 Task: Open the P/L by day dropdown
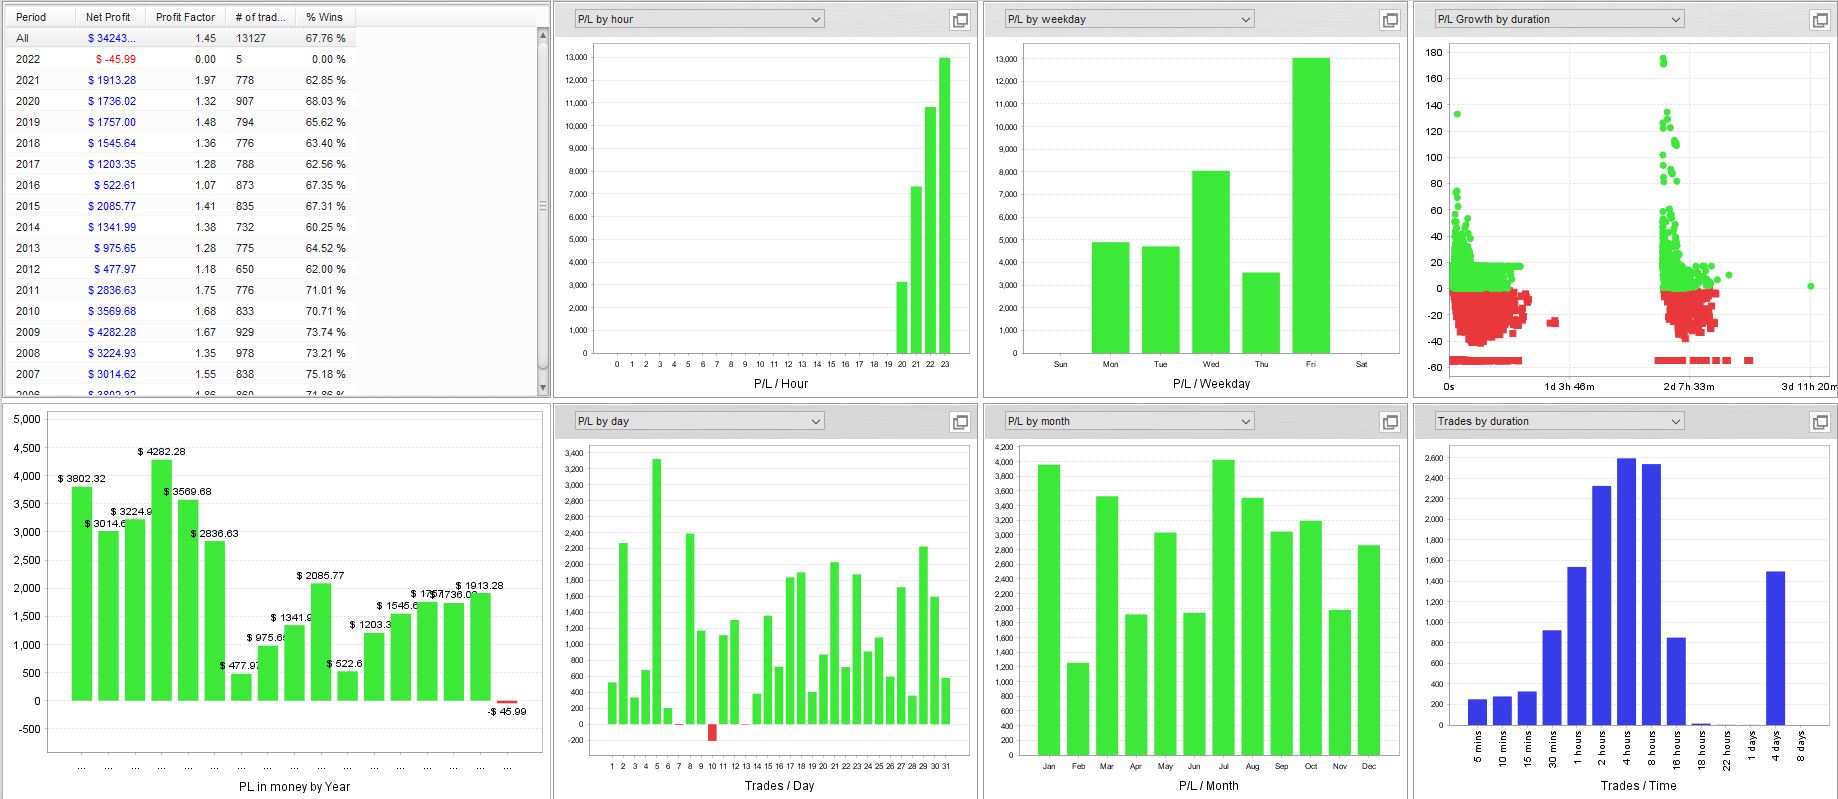coord(699,421)
